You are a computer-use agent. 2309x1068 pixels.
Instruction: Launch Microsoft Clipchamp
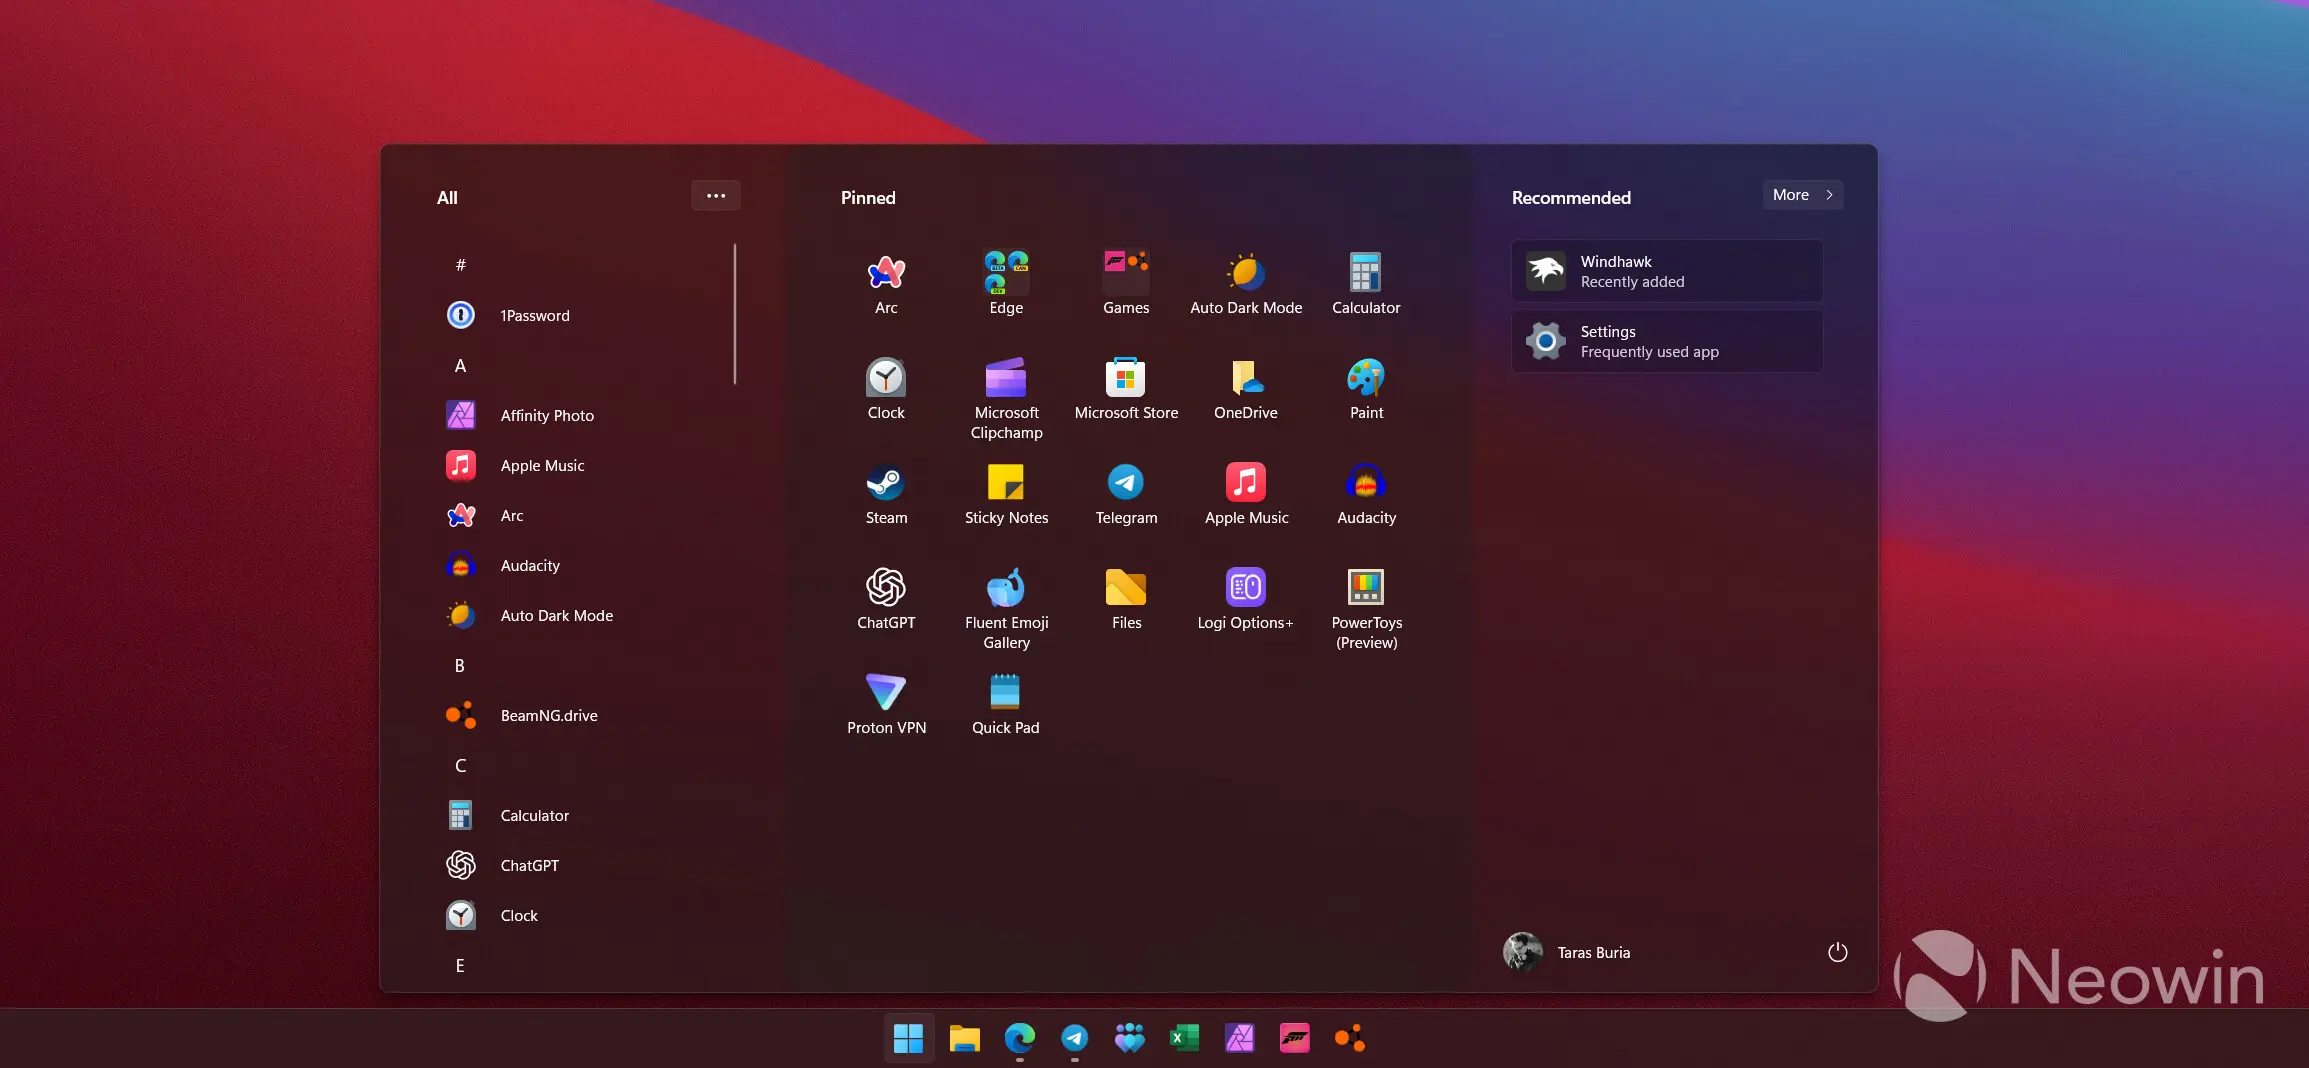coord(1006,399)
